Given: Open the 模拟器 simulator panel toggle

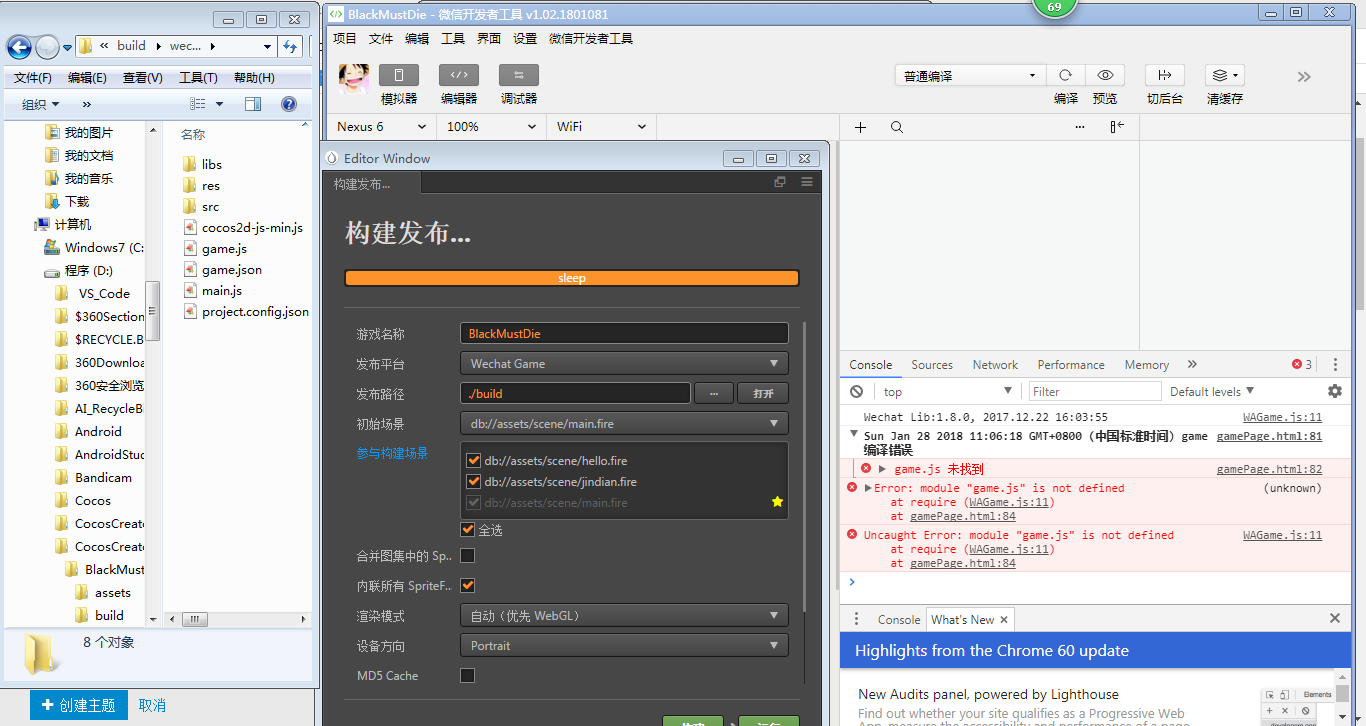Looking at the screenshot, I should click(x=398, y=75).
